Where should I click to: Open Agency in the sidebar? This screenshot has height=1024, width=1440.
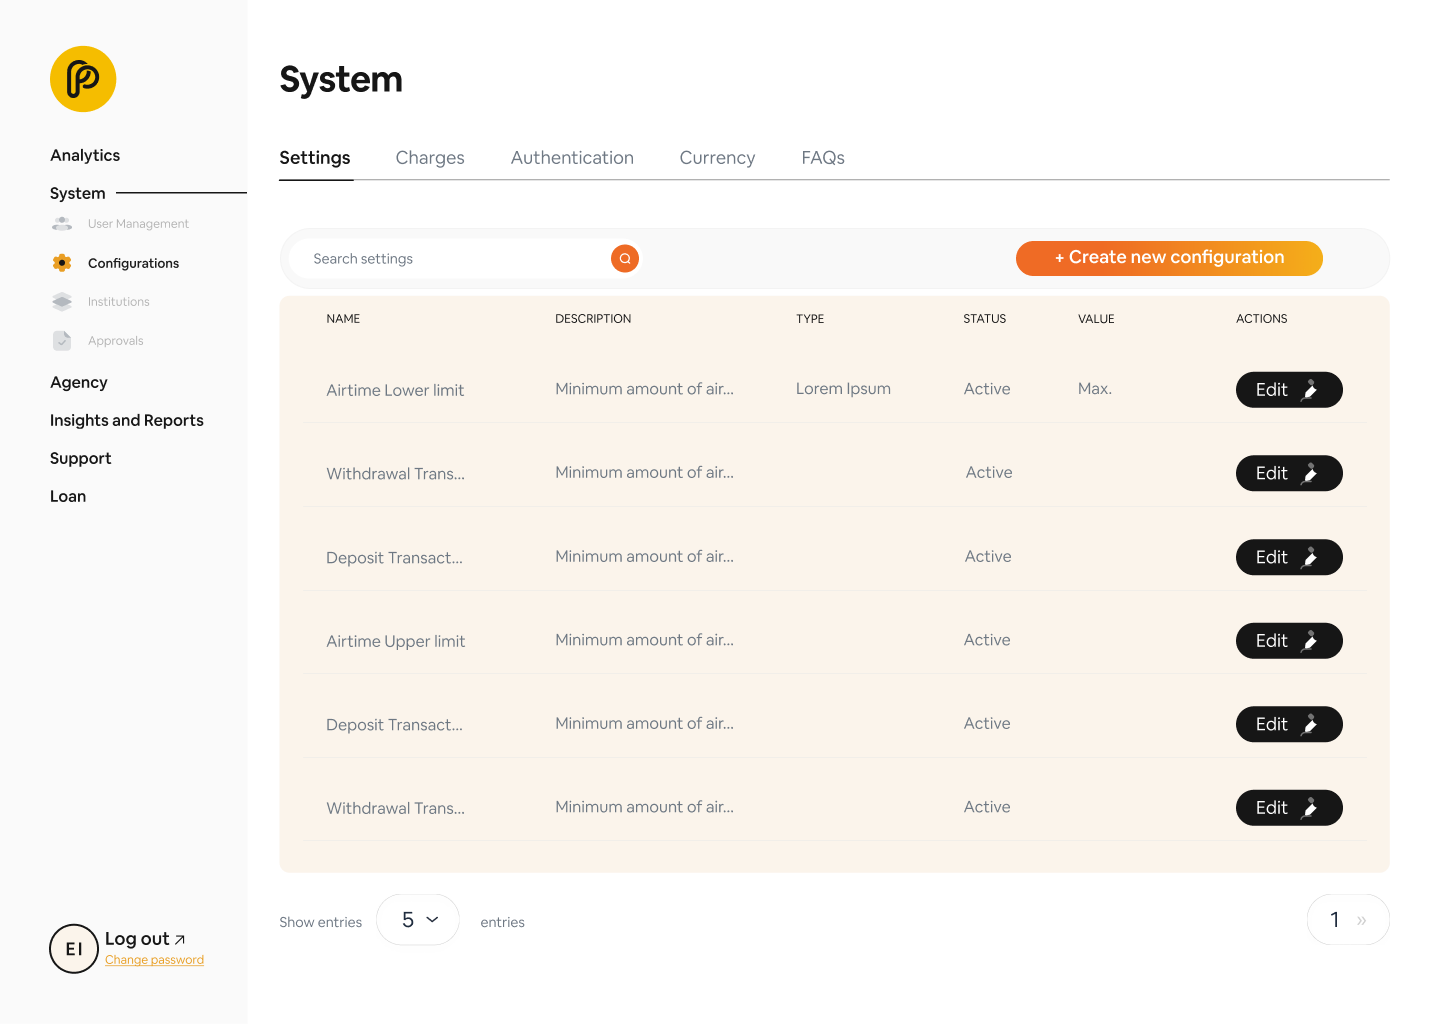pyautogui.click(x=79, y=382)
